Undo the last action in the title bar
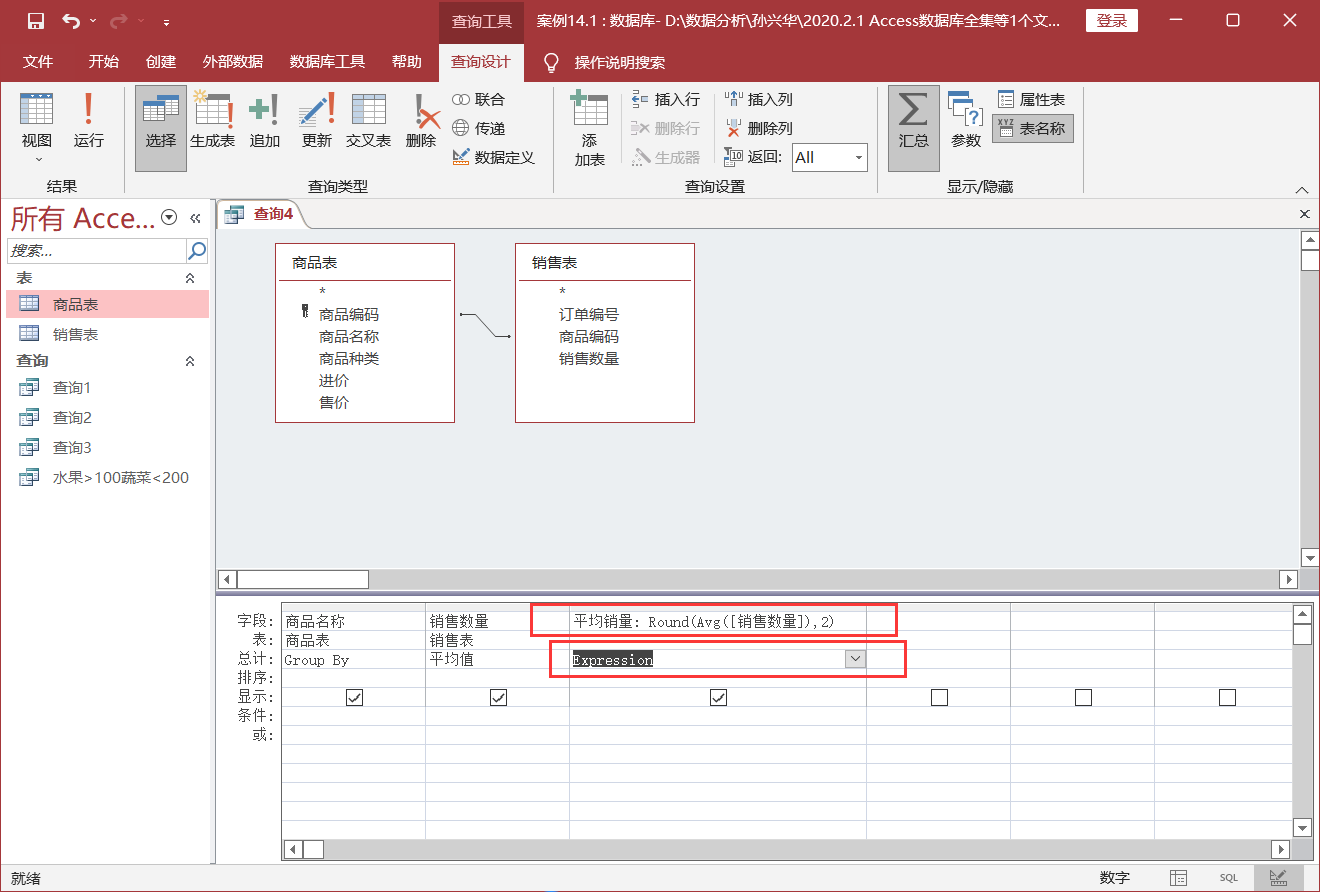The image size is (1320, 892). tap(71, 21)
